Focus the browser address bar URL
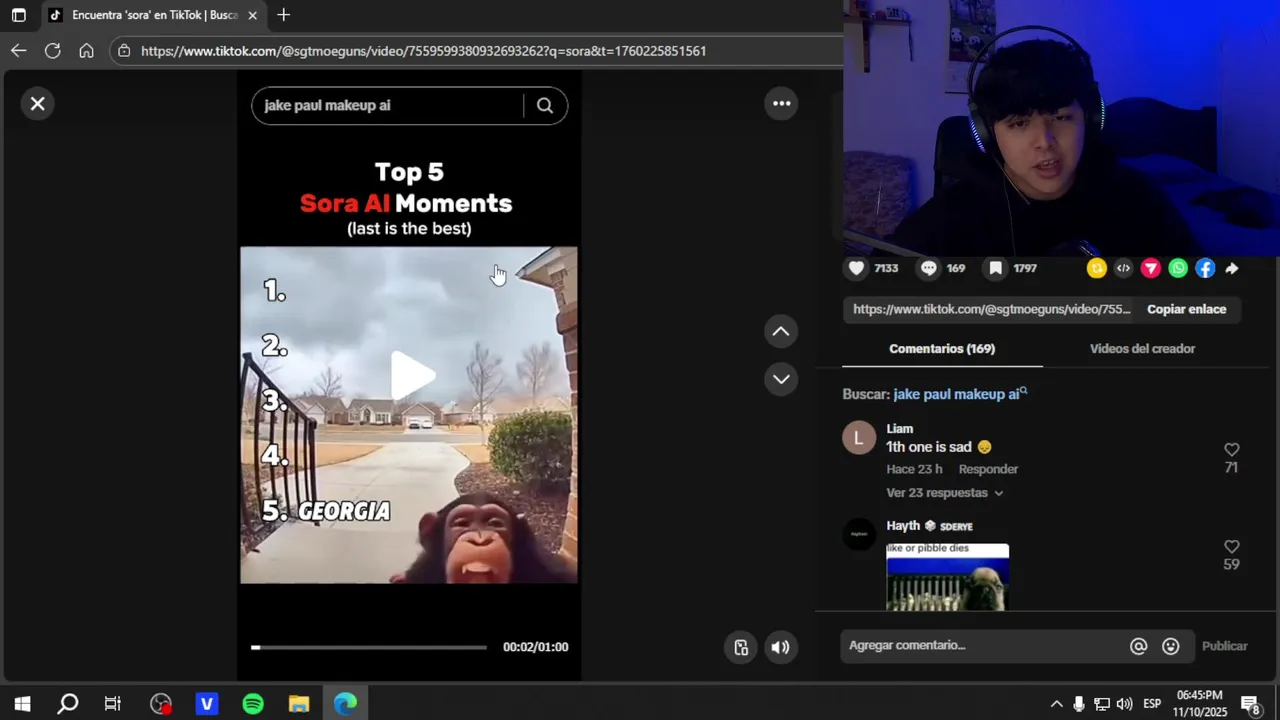The height and width of the screenshot is (720, 1280). click(423, 51)
